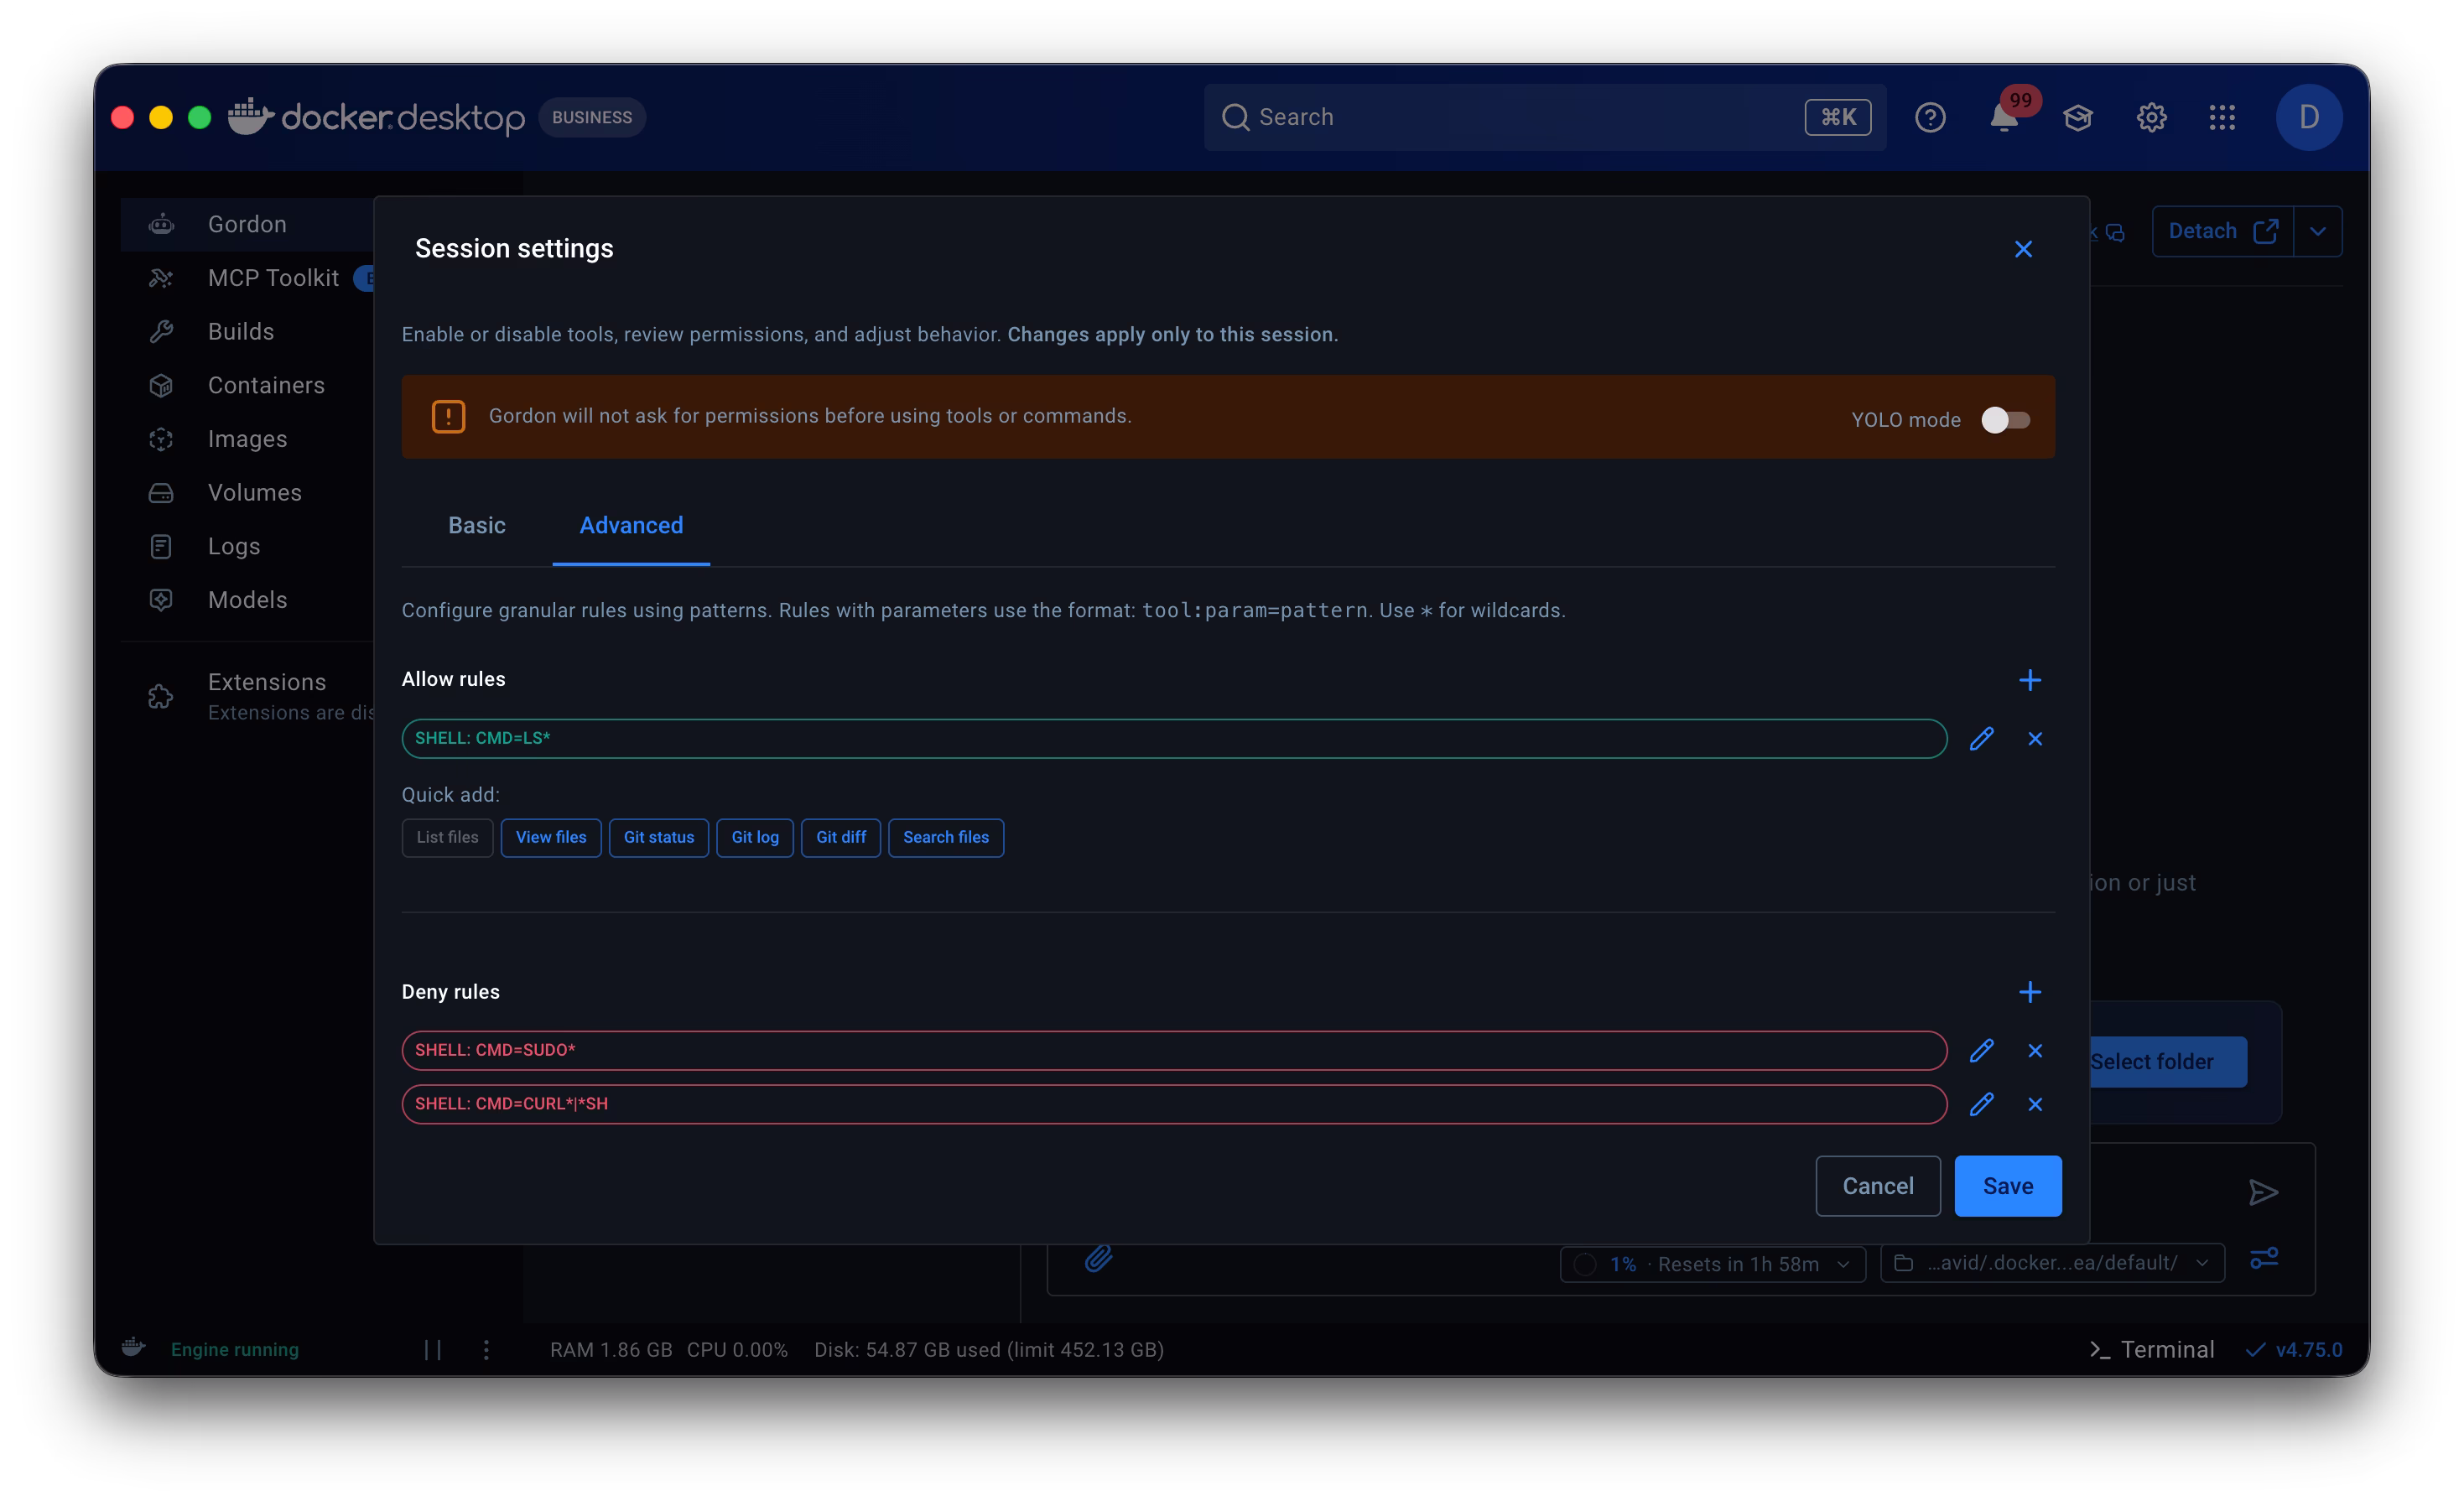Open notifications bell with 99 badge
This screenshot has width=2464, height=1501.
pos(2004,117)
